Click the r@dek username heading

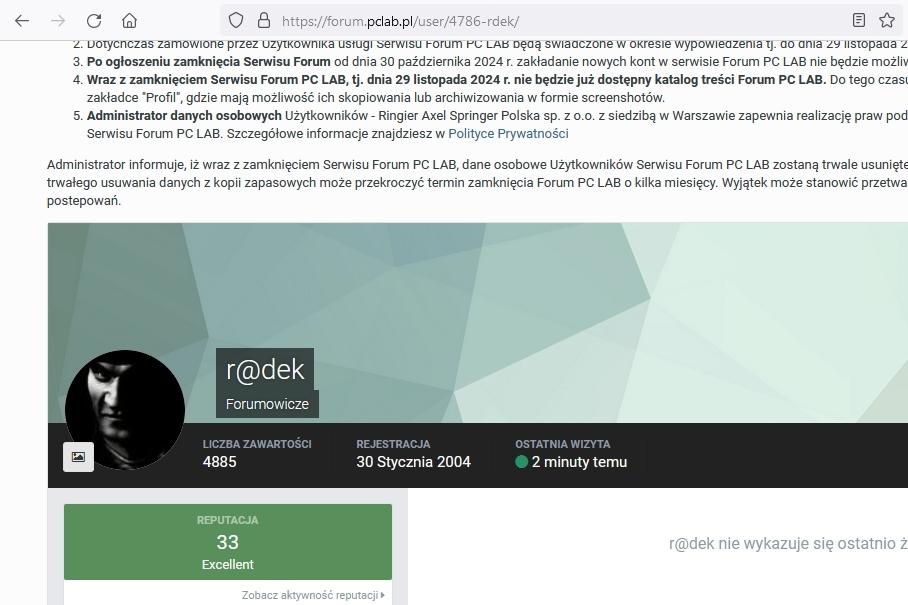pyautogui.click(x=265, y=369)
